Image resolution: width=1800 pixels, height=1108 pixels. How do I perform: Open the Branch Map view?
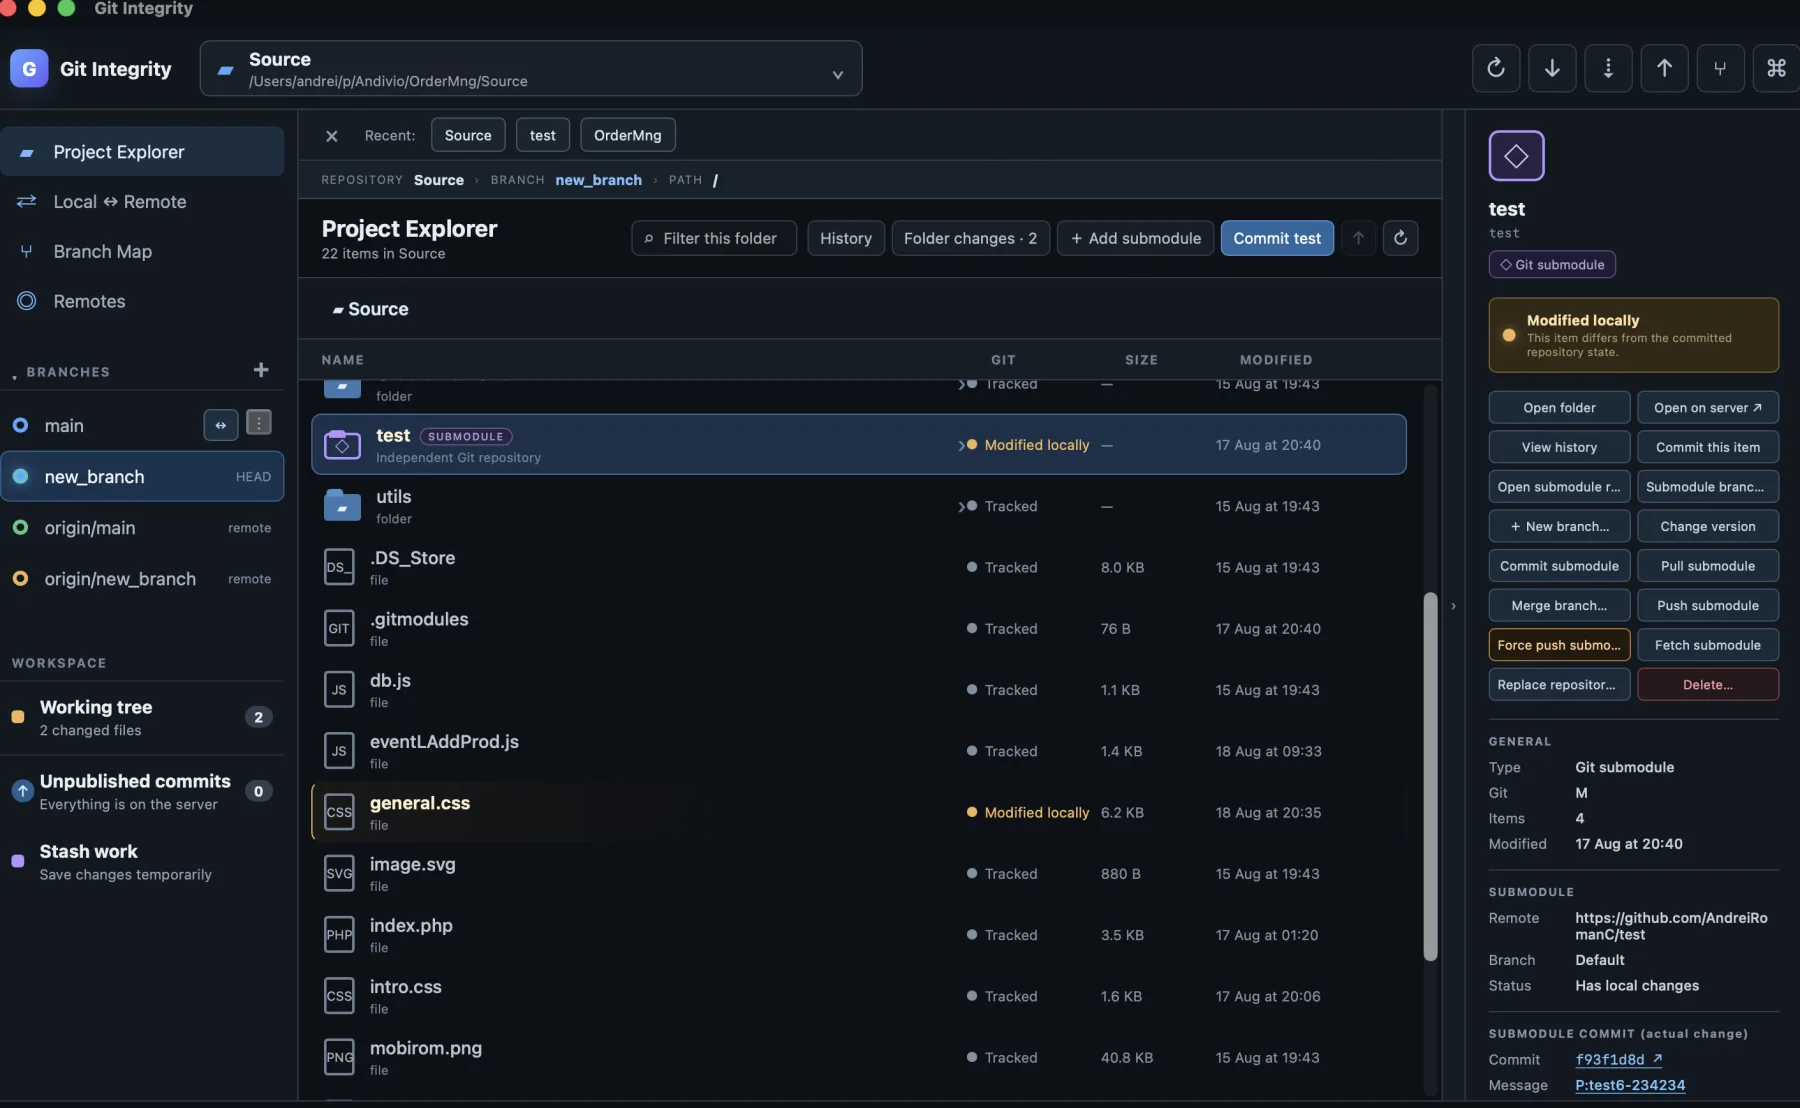142,252
